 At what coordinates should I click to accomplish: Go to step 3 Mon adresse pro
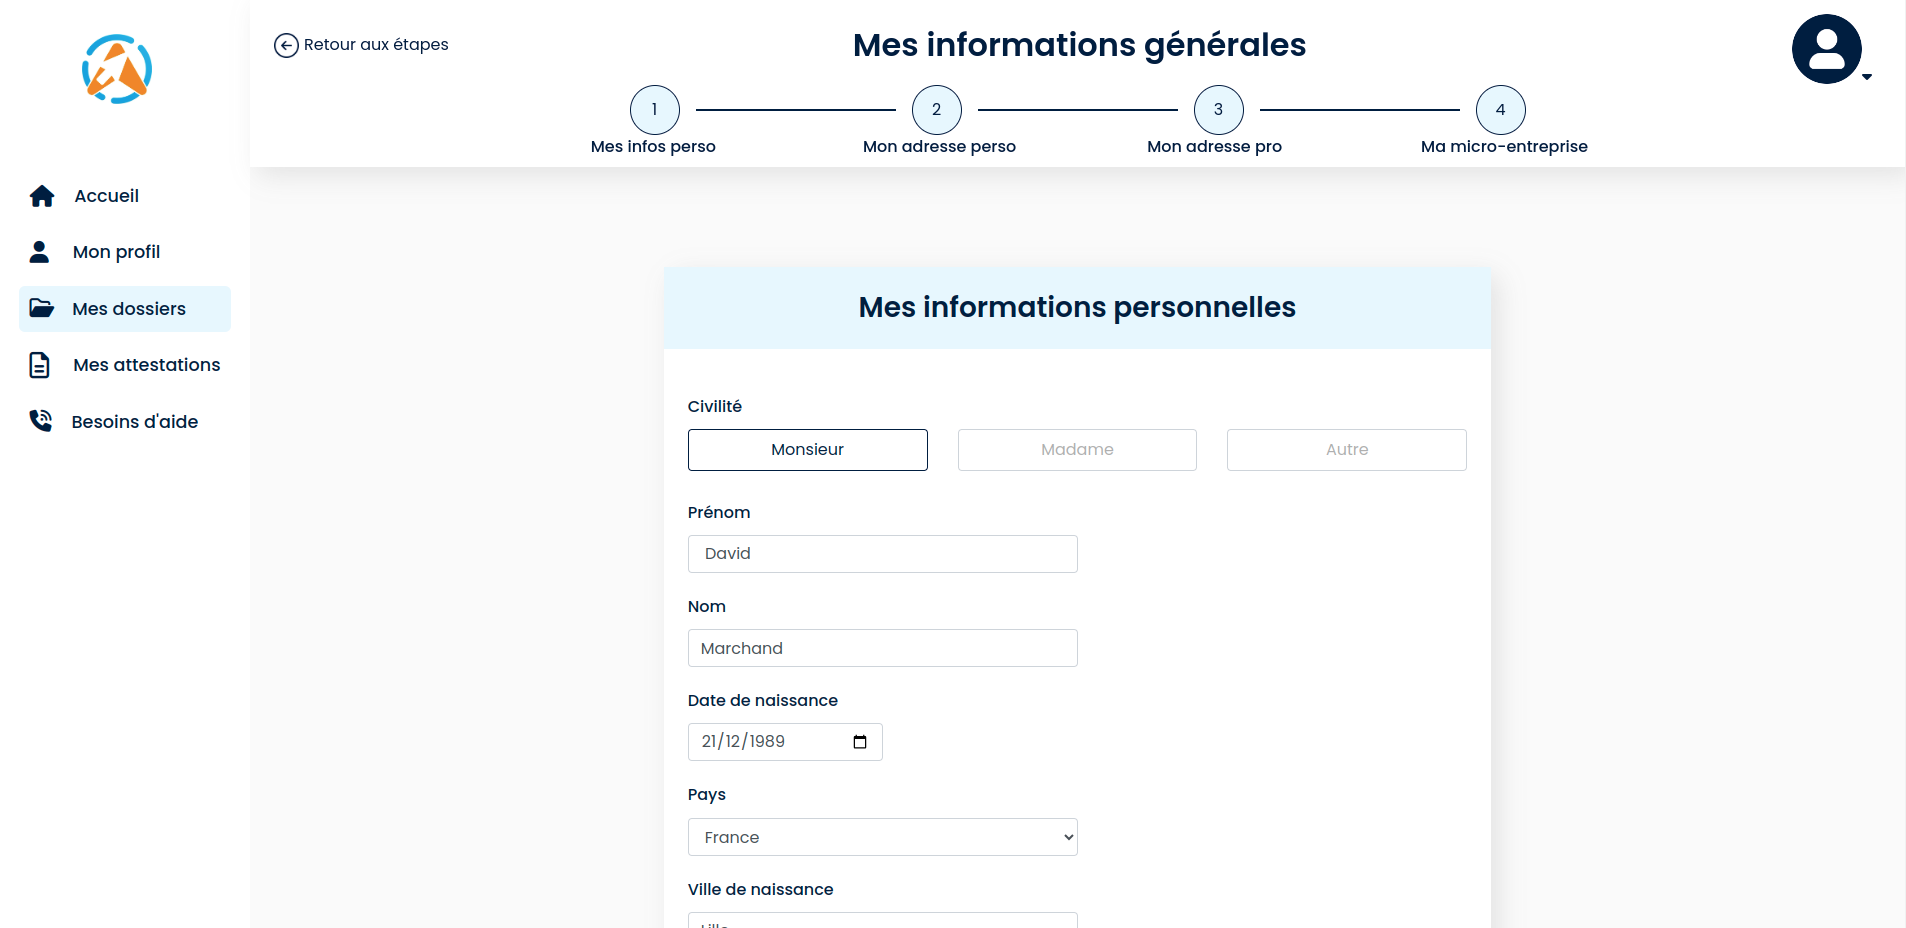[x=1217, y=110]
